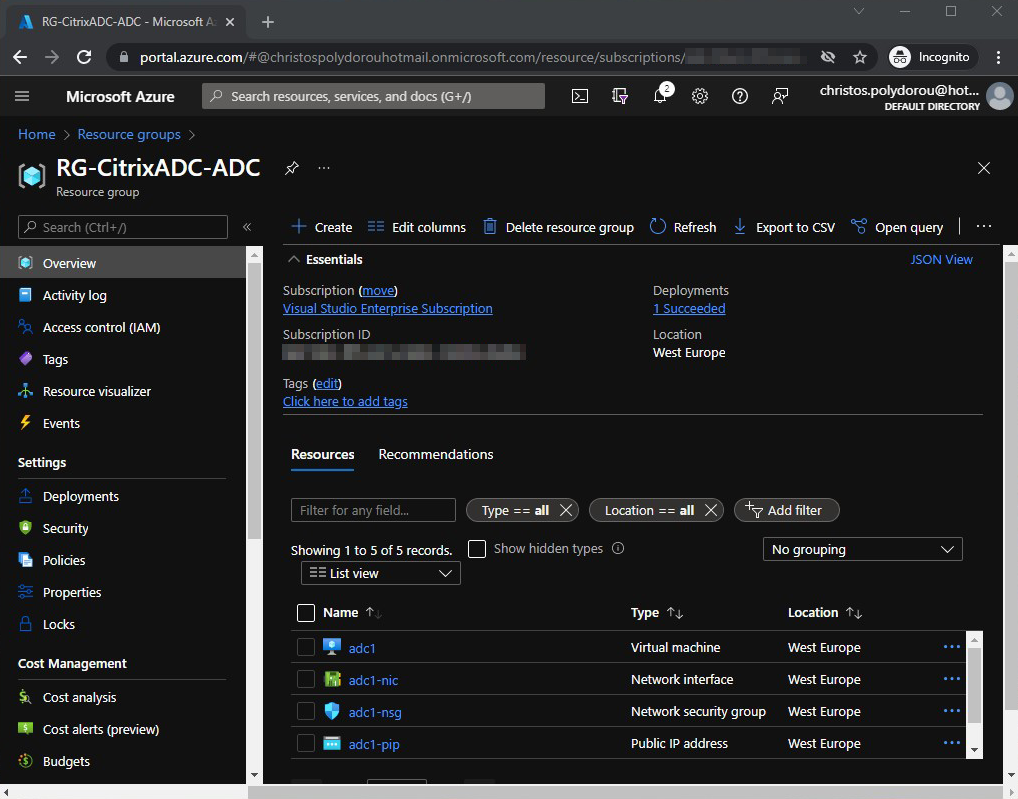This screenshot has height=799, width=1018.
Task: Remove the Location == all filter
Action: [711, 510]
